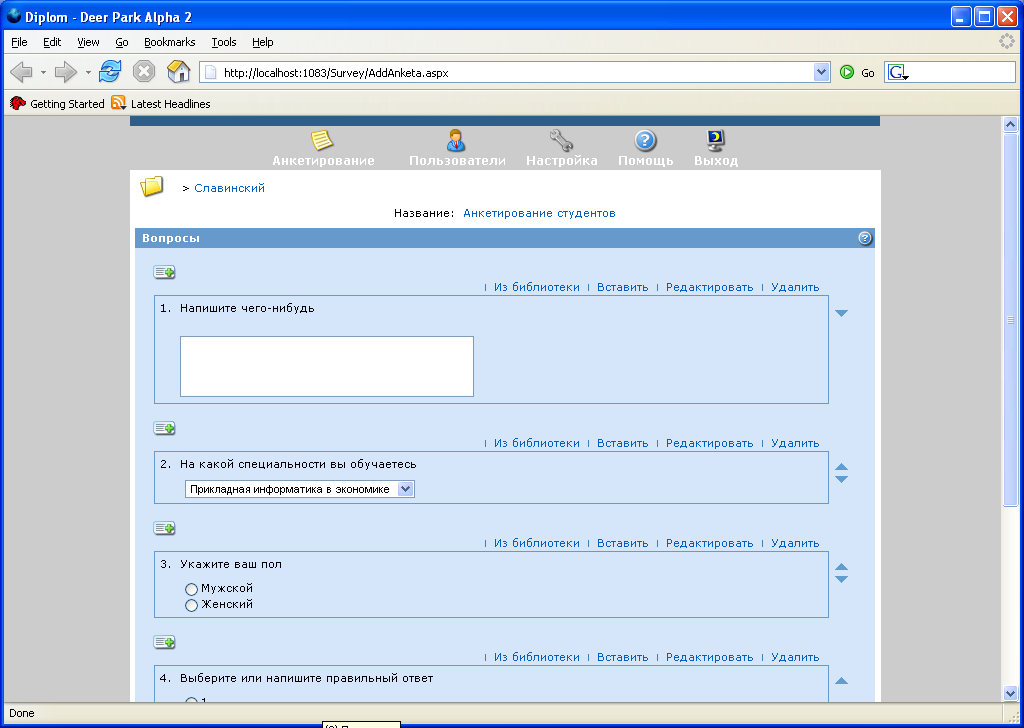Click Вставить above question 1
Viewport: 1024px width, 728px height.
point(622,287)
